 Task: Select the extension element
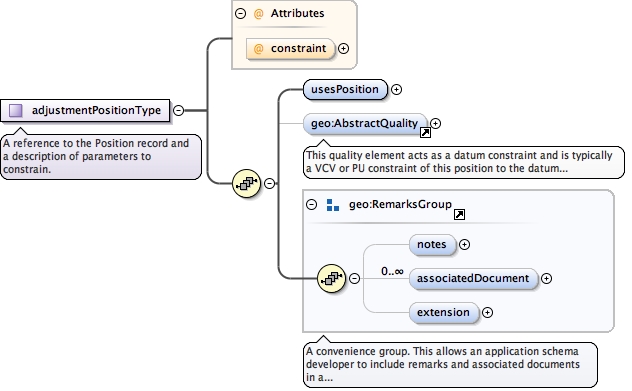[x=444, y=312]
